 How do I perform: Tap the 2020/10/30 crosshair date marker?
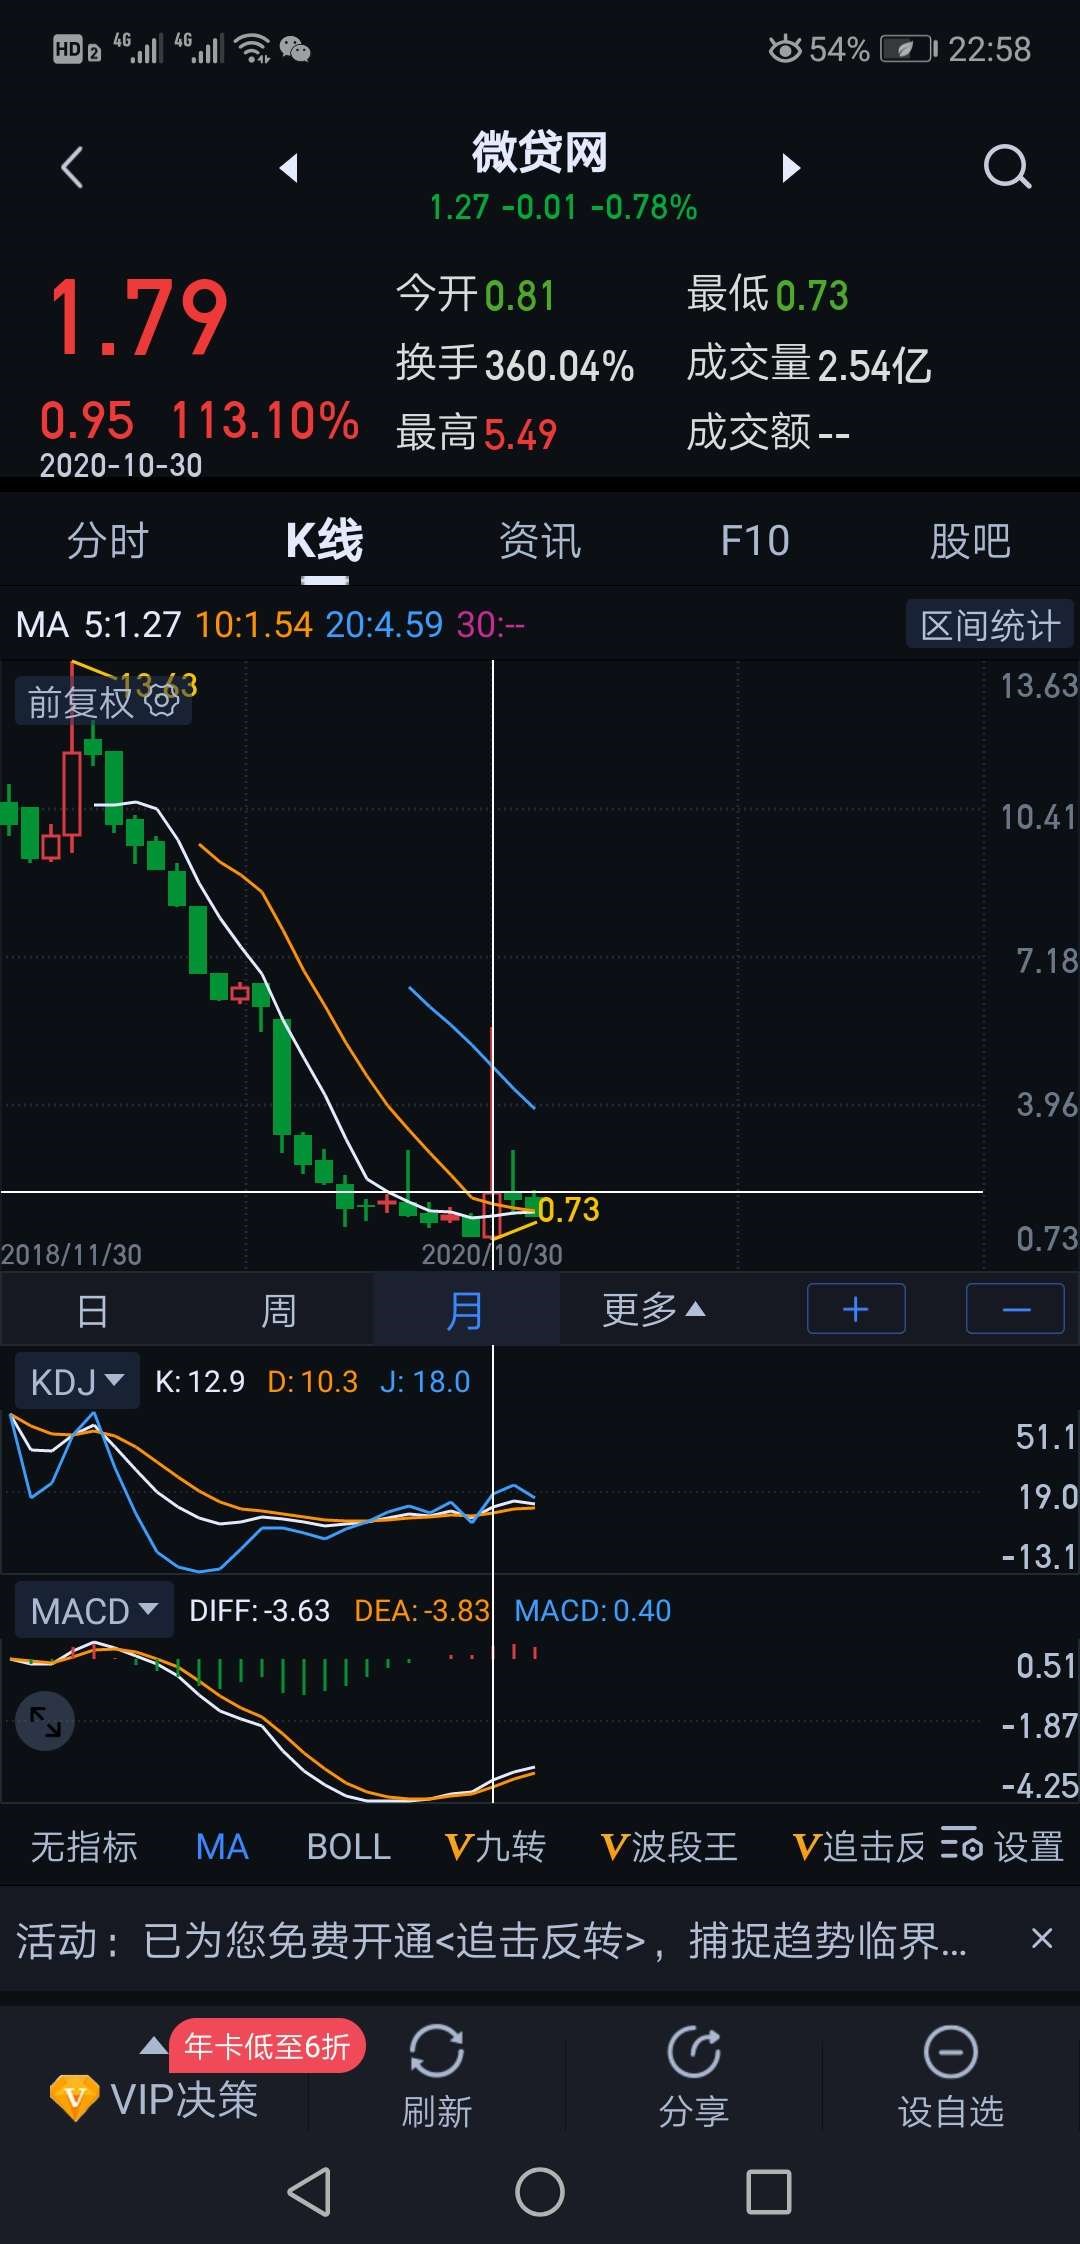[492, 1254]
